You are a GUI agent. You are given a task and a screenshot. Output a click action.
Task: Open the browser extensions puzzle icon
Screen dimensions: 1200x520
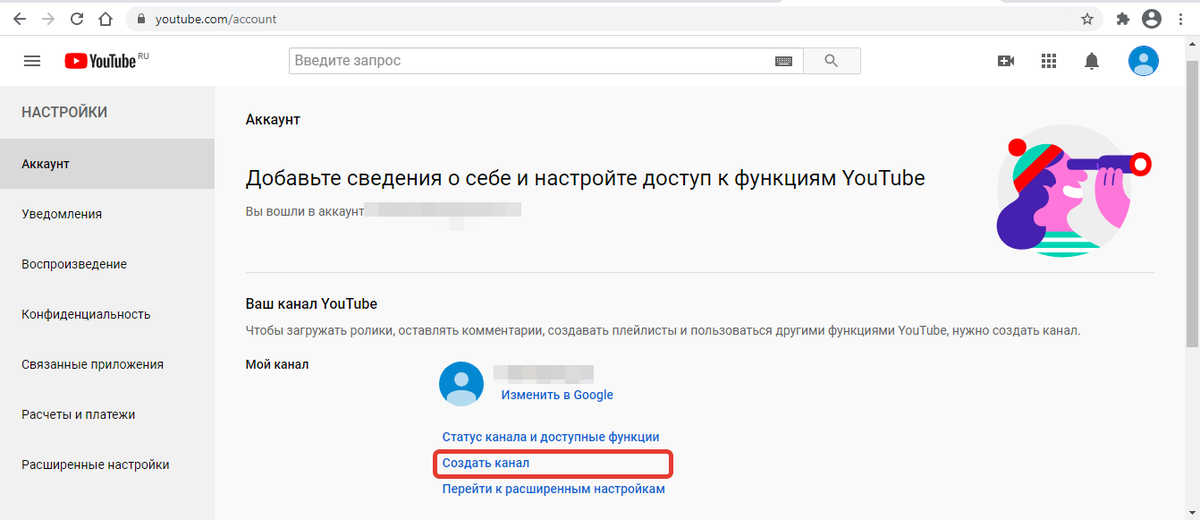click(x=1123, y=19)
